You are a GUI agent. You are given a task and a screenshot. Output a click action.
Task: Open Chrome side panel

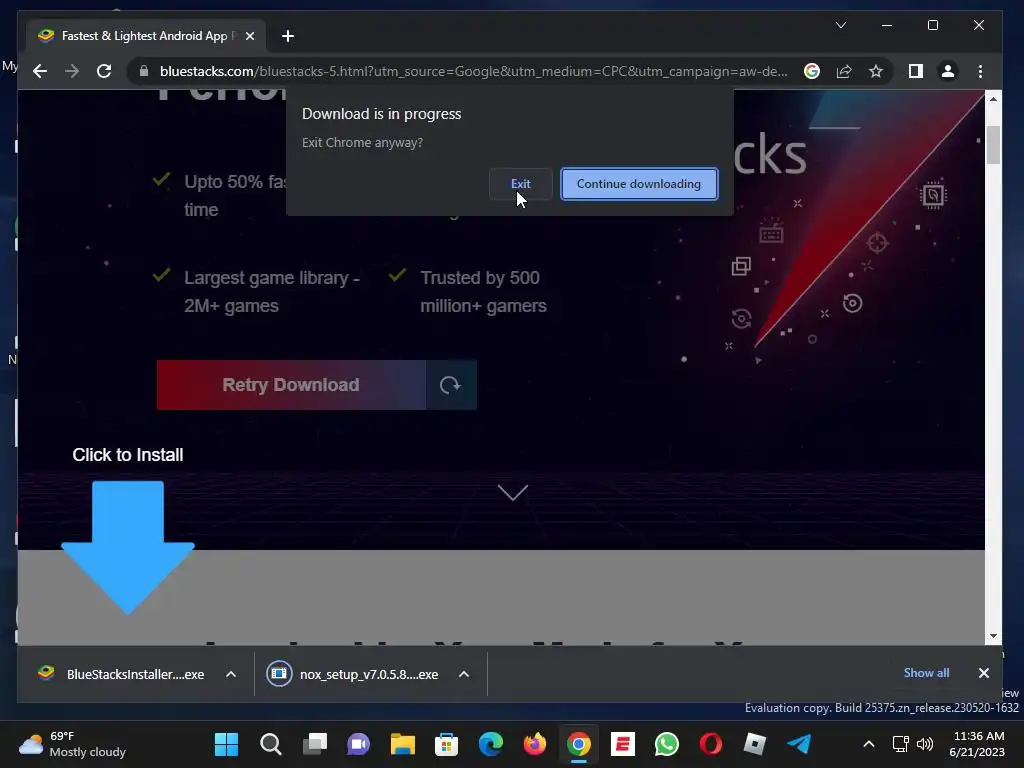click(916, 71)
